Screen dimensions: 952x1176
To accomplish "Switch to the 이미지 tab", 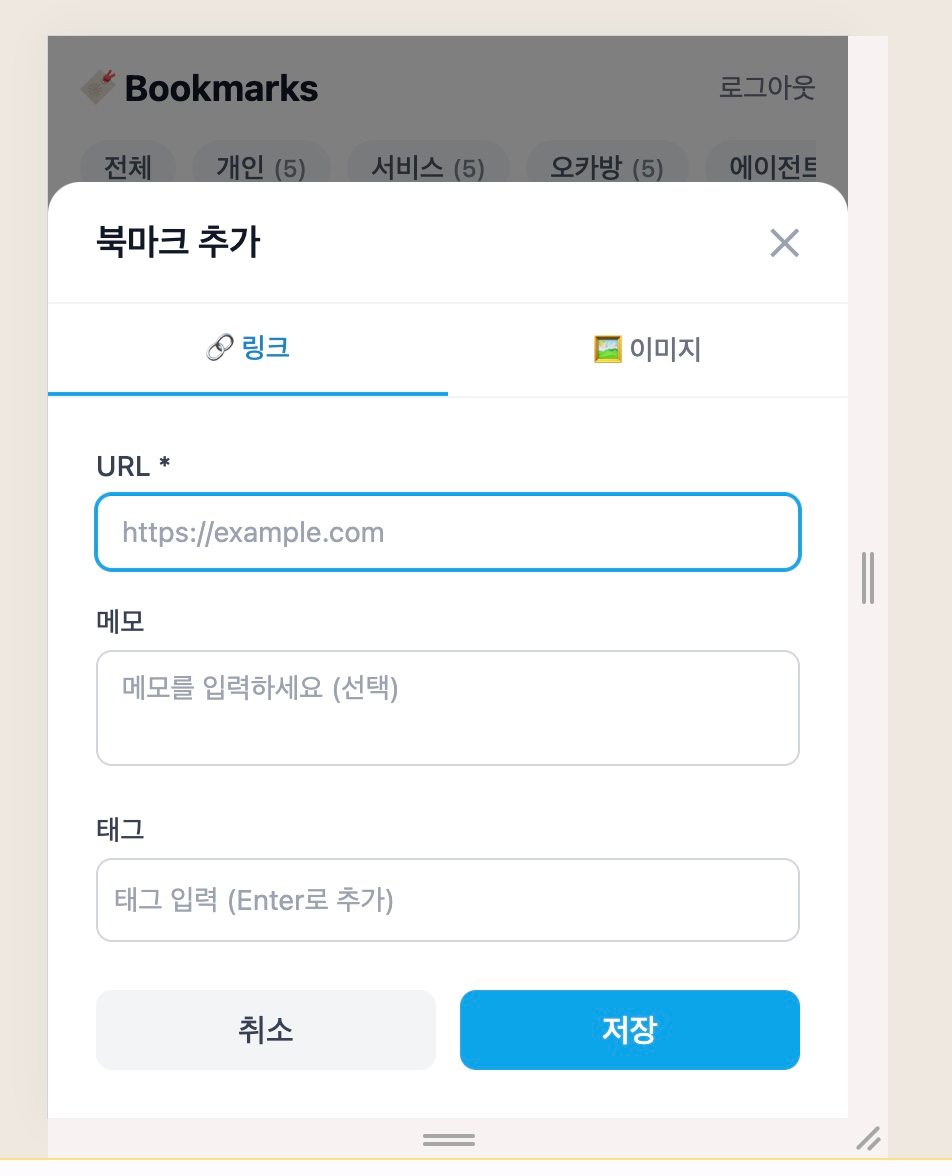I will coord(648,350).
